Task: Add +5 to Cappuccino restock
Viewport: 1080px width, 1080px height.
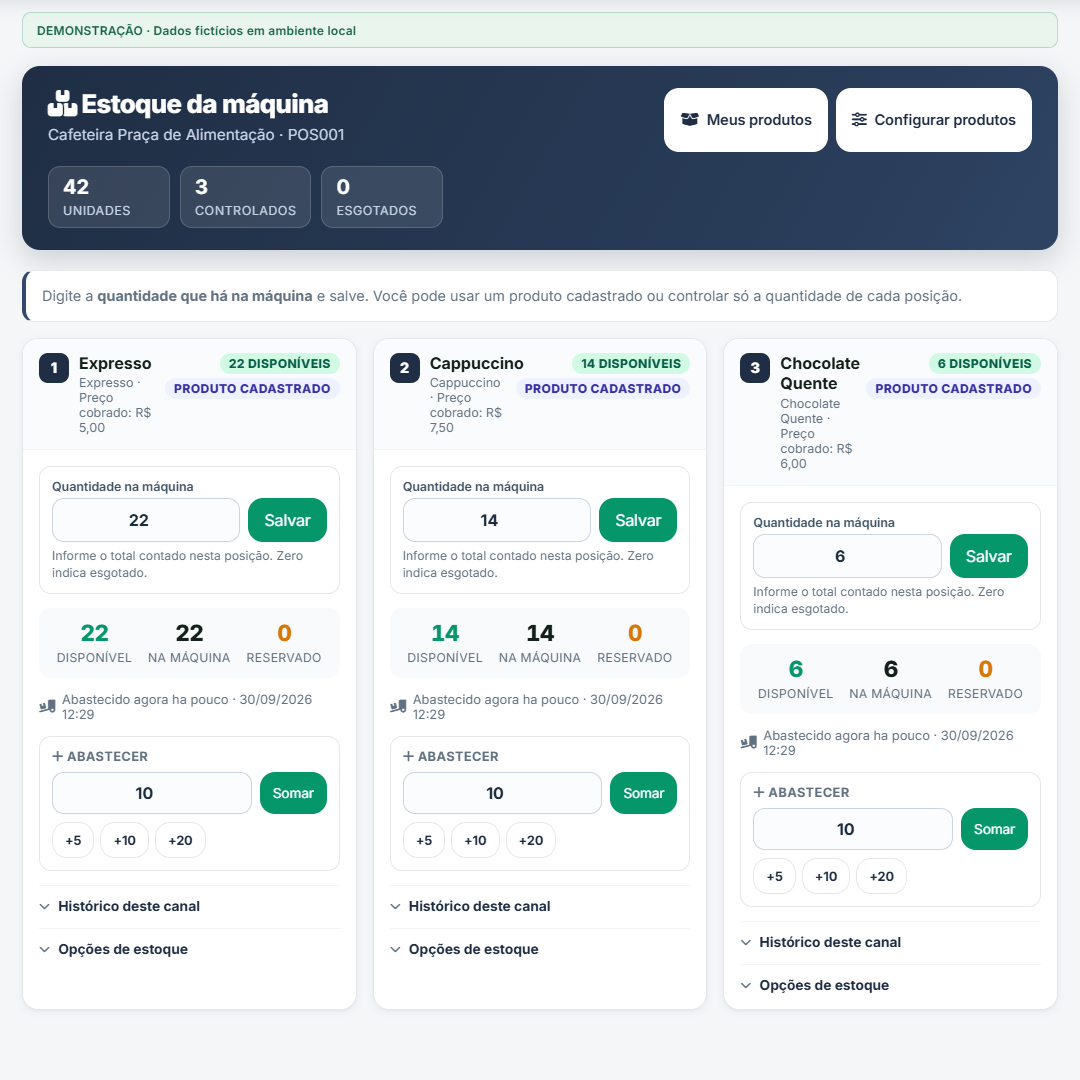Action: [x=424, y=840]
